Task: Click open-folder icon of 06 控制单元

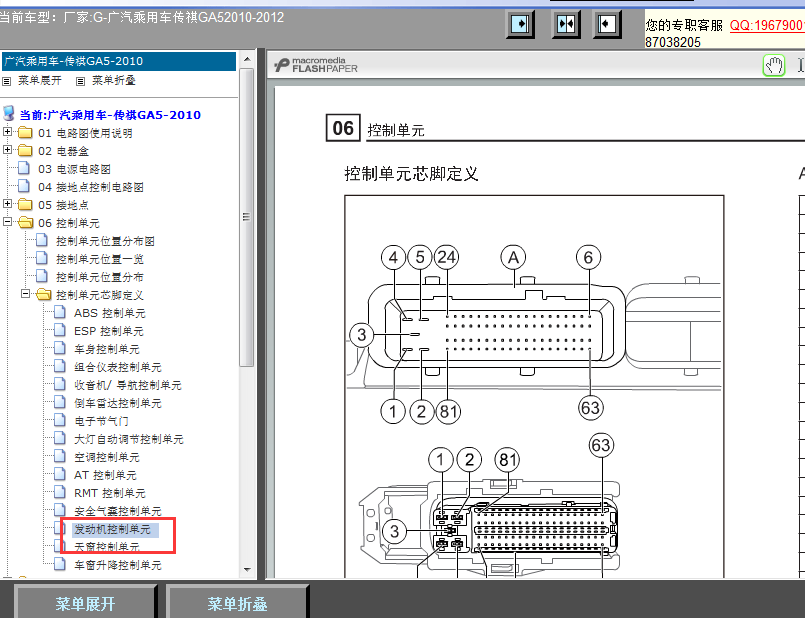Action: click(25, 223)
